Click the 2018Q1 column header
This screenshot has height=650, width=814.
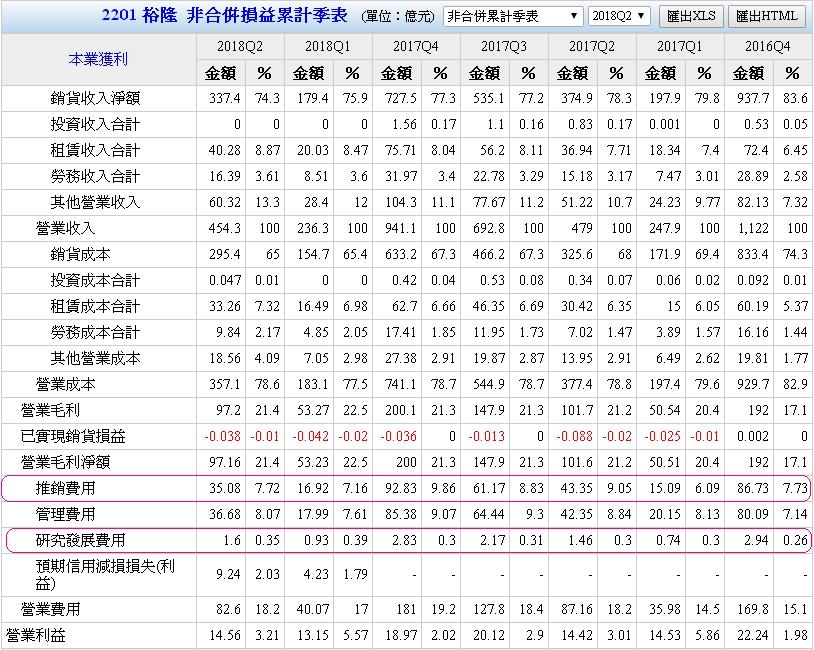(x=328, y=46)
